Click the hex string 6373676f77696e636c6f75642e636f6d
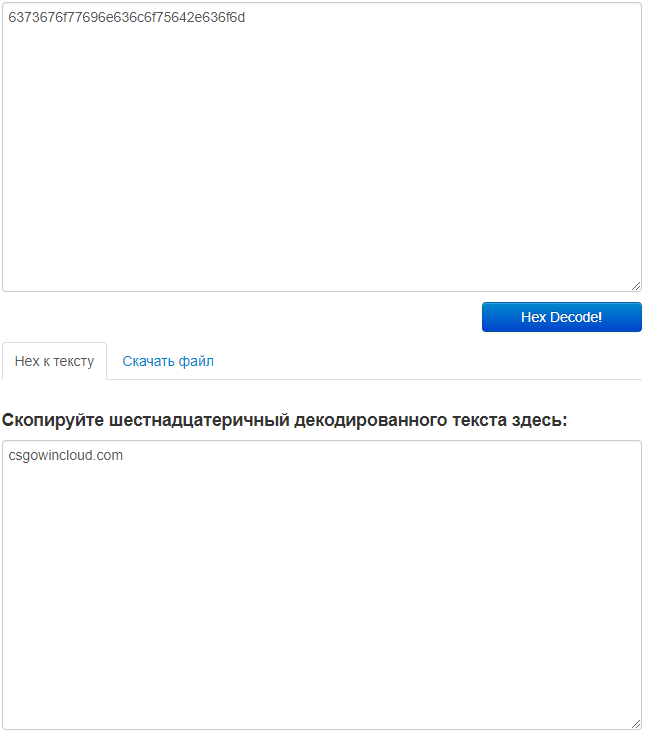645x730 pixels. coord(127,16)
